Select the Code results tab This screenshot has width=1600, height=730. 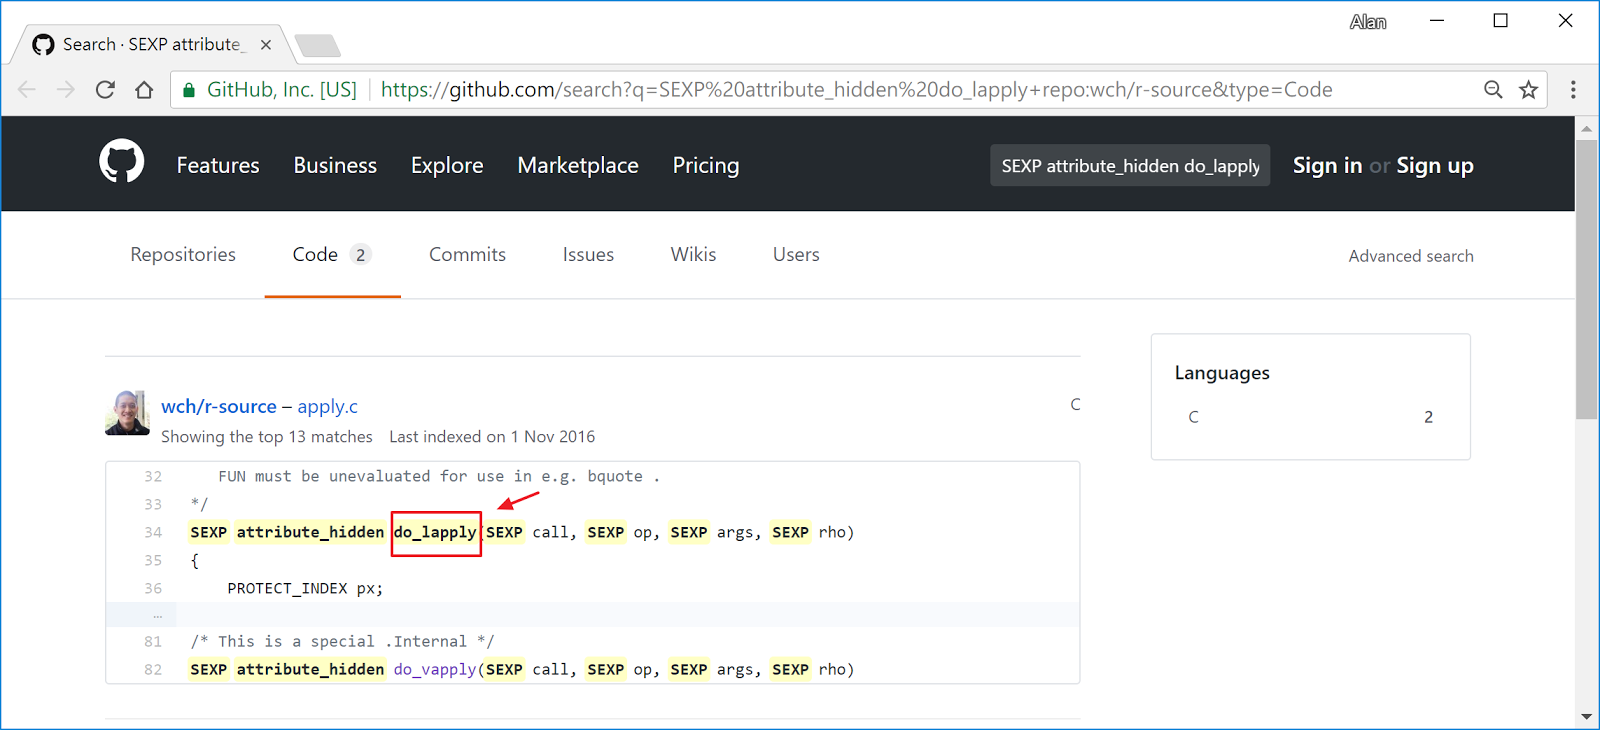(332, 255)
